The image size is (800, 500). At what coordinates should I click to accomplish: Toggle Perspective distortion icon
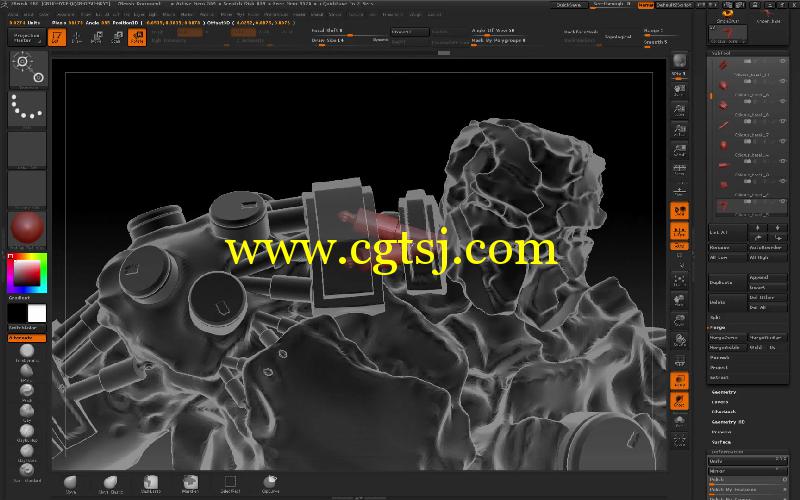pyautogui.click(x=679, y=169)
